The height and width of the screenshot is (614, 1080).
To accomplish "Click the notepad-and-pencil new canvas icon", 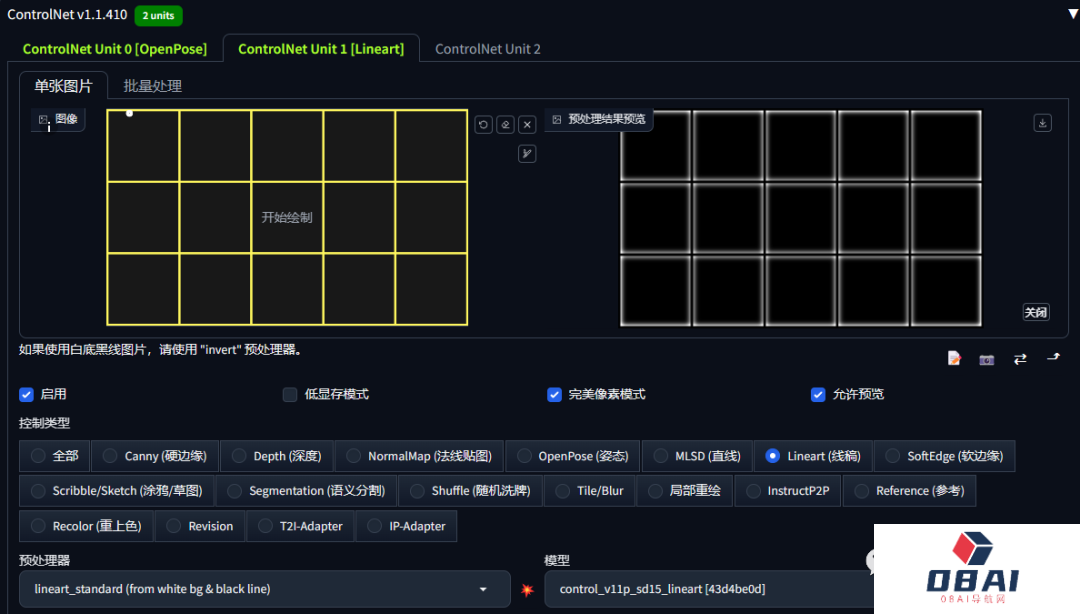I will 955,358.
